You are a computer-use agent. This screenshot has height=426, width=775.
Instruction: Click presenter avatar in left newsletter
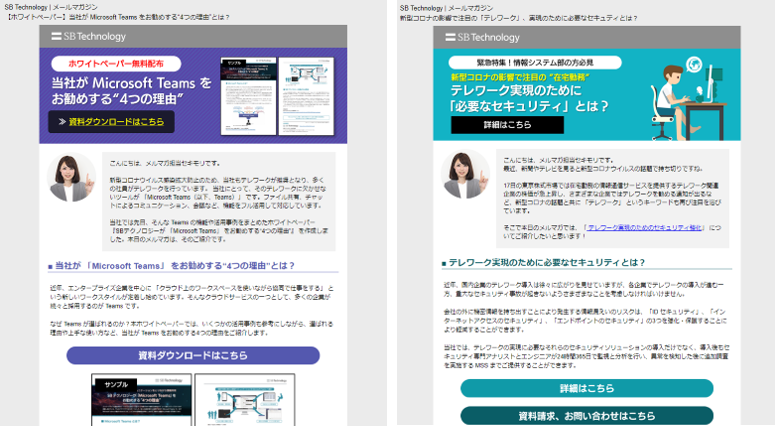click(72, 178)
